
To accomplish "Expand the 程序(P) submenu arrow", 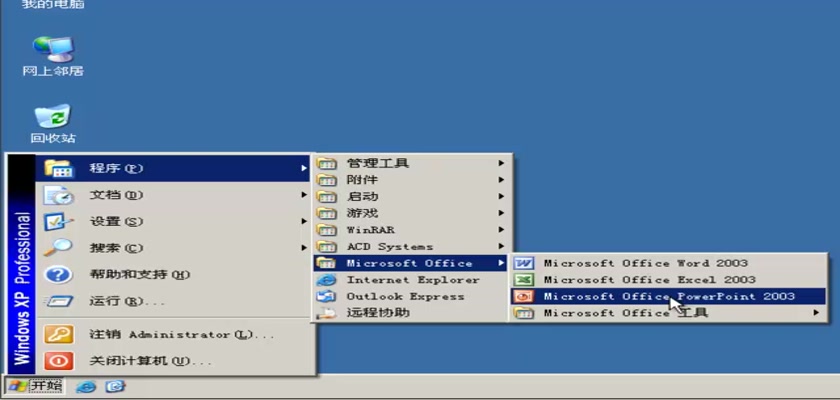I will point(304,168).
